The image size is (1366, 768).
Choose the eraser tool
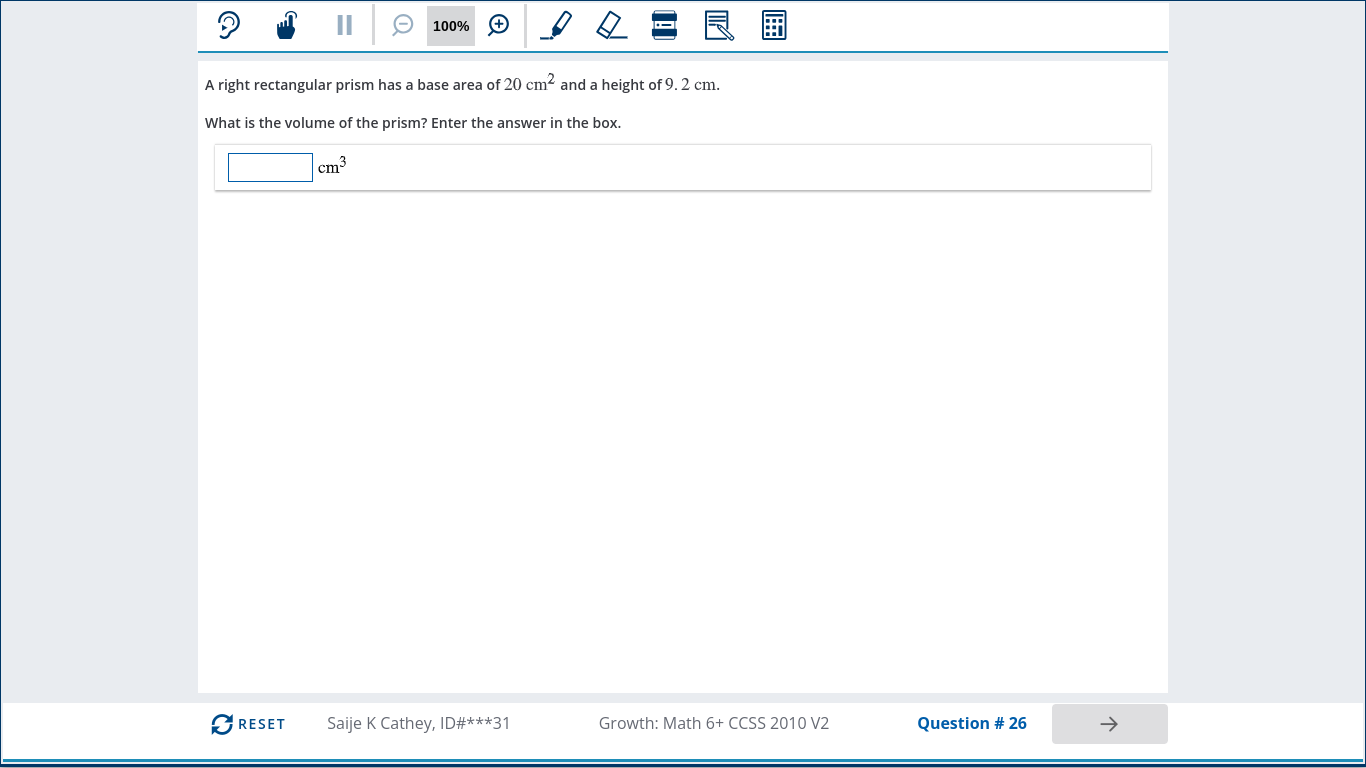click(611, 25)
